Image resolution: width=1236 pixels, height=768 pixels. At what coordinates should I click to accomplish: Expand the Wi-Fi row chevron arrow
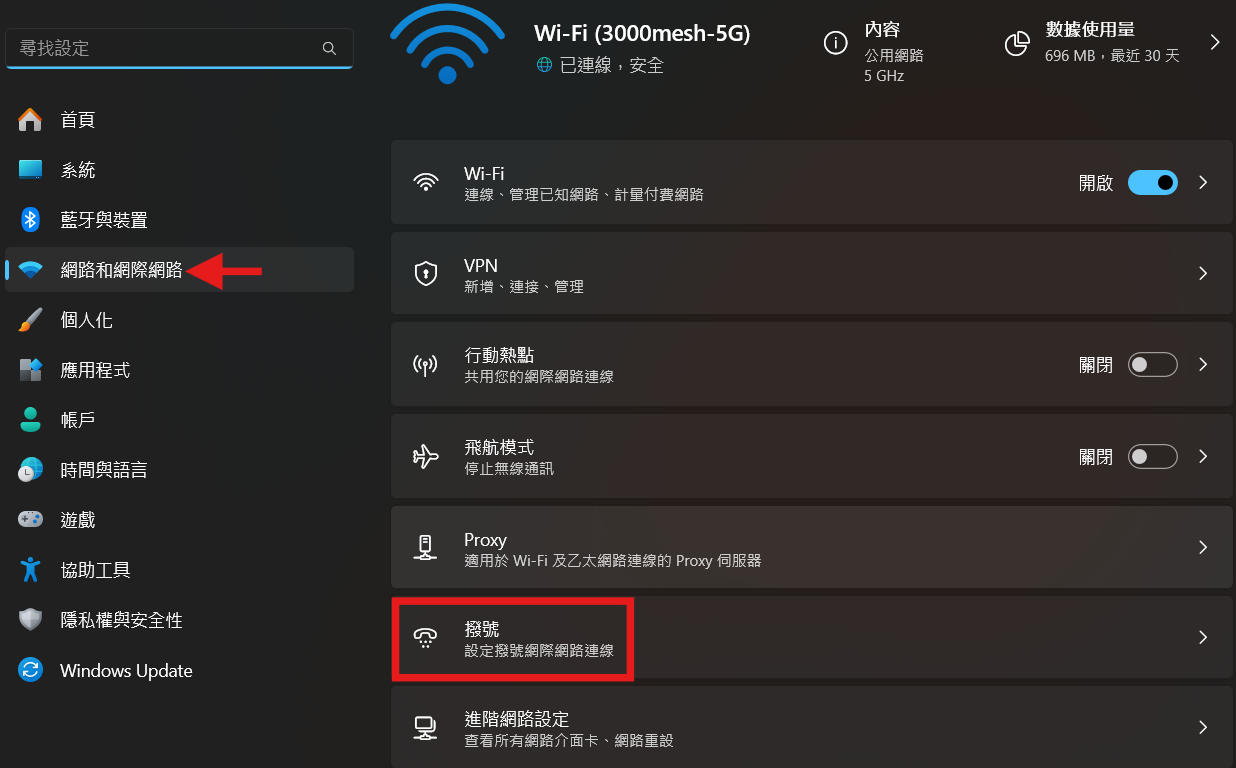tap(1203, 183)
